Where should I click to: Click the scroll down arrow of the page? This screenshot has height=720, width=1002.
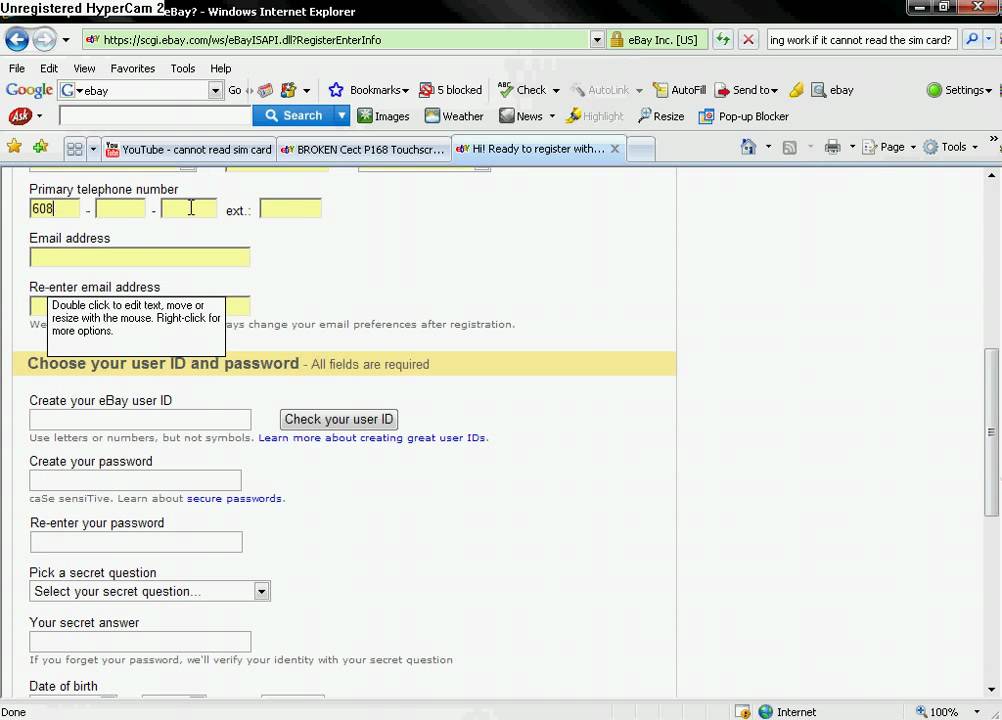tap(990, 690)
